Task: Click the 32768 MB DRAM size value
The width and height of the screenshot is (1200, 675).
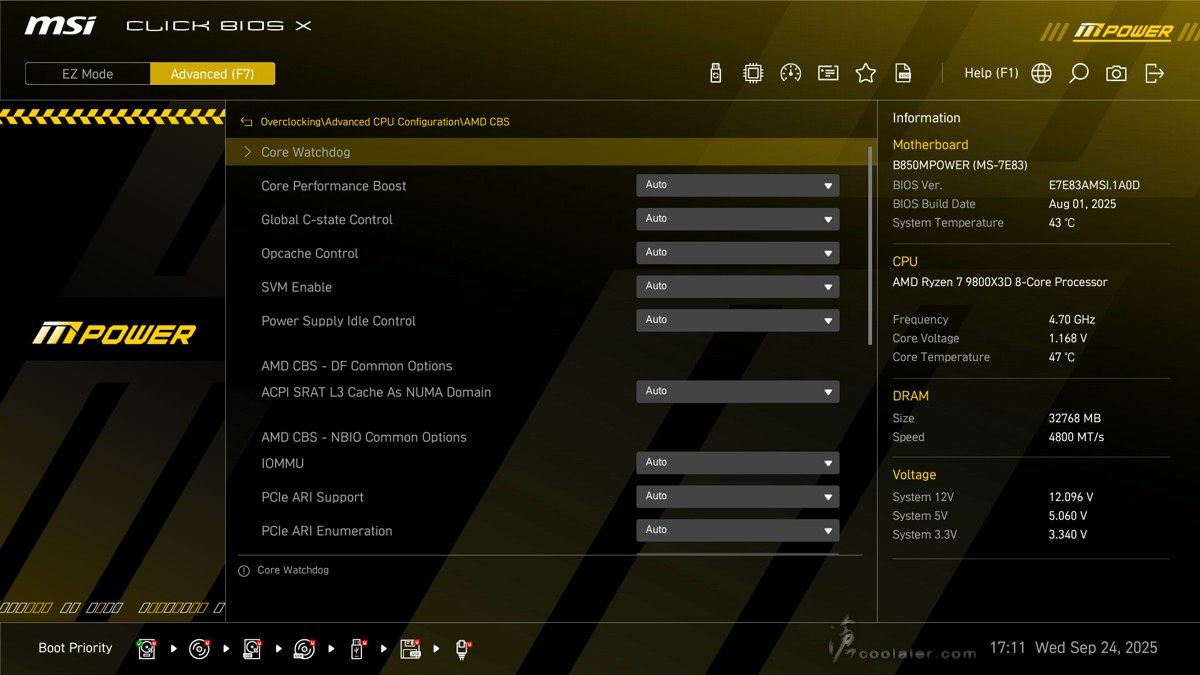Action: coord(1075,419)
